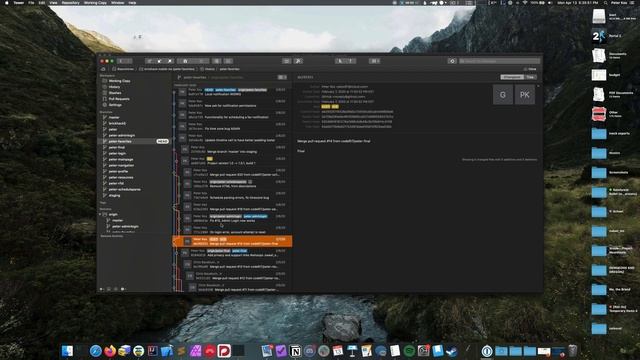Open 1Password from the Dock
Screen dimensions: 640x360
pos(487,351)
